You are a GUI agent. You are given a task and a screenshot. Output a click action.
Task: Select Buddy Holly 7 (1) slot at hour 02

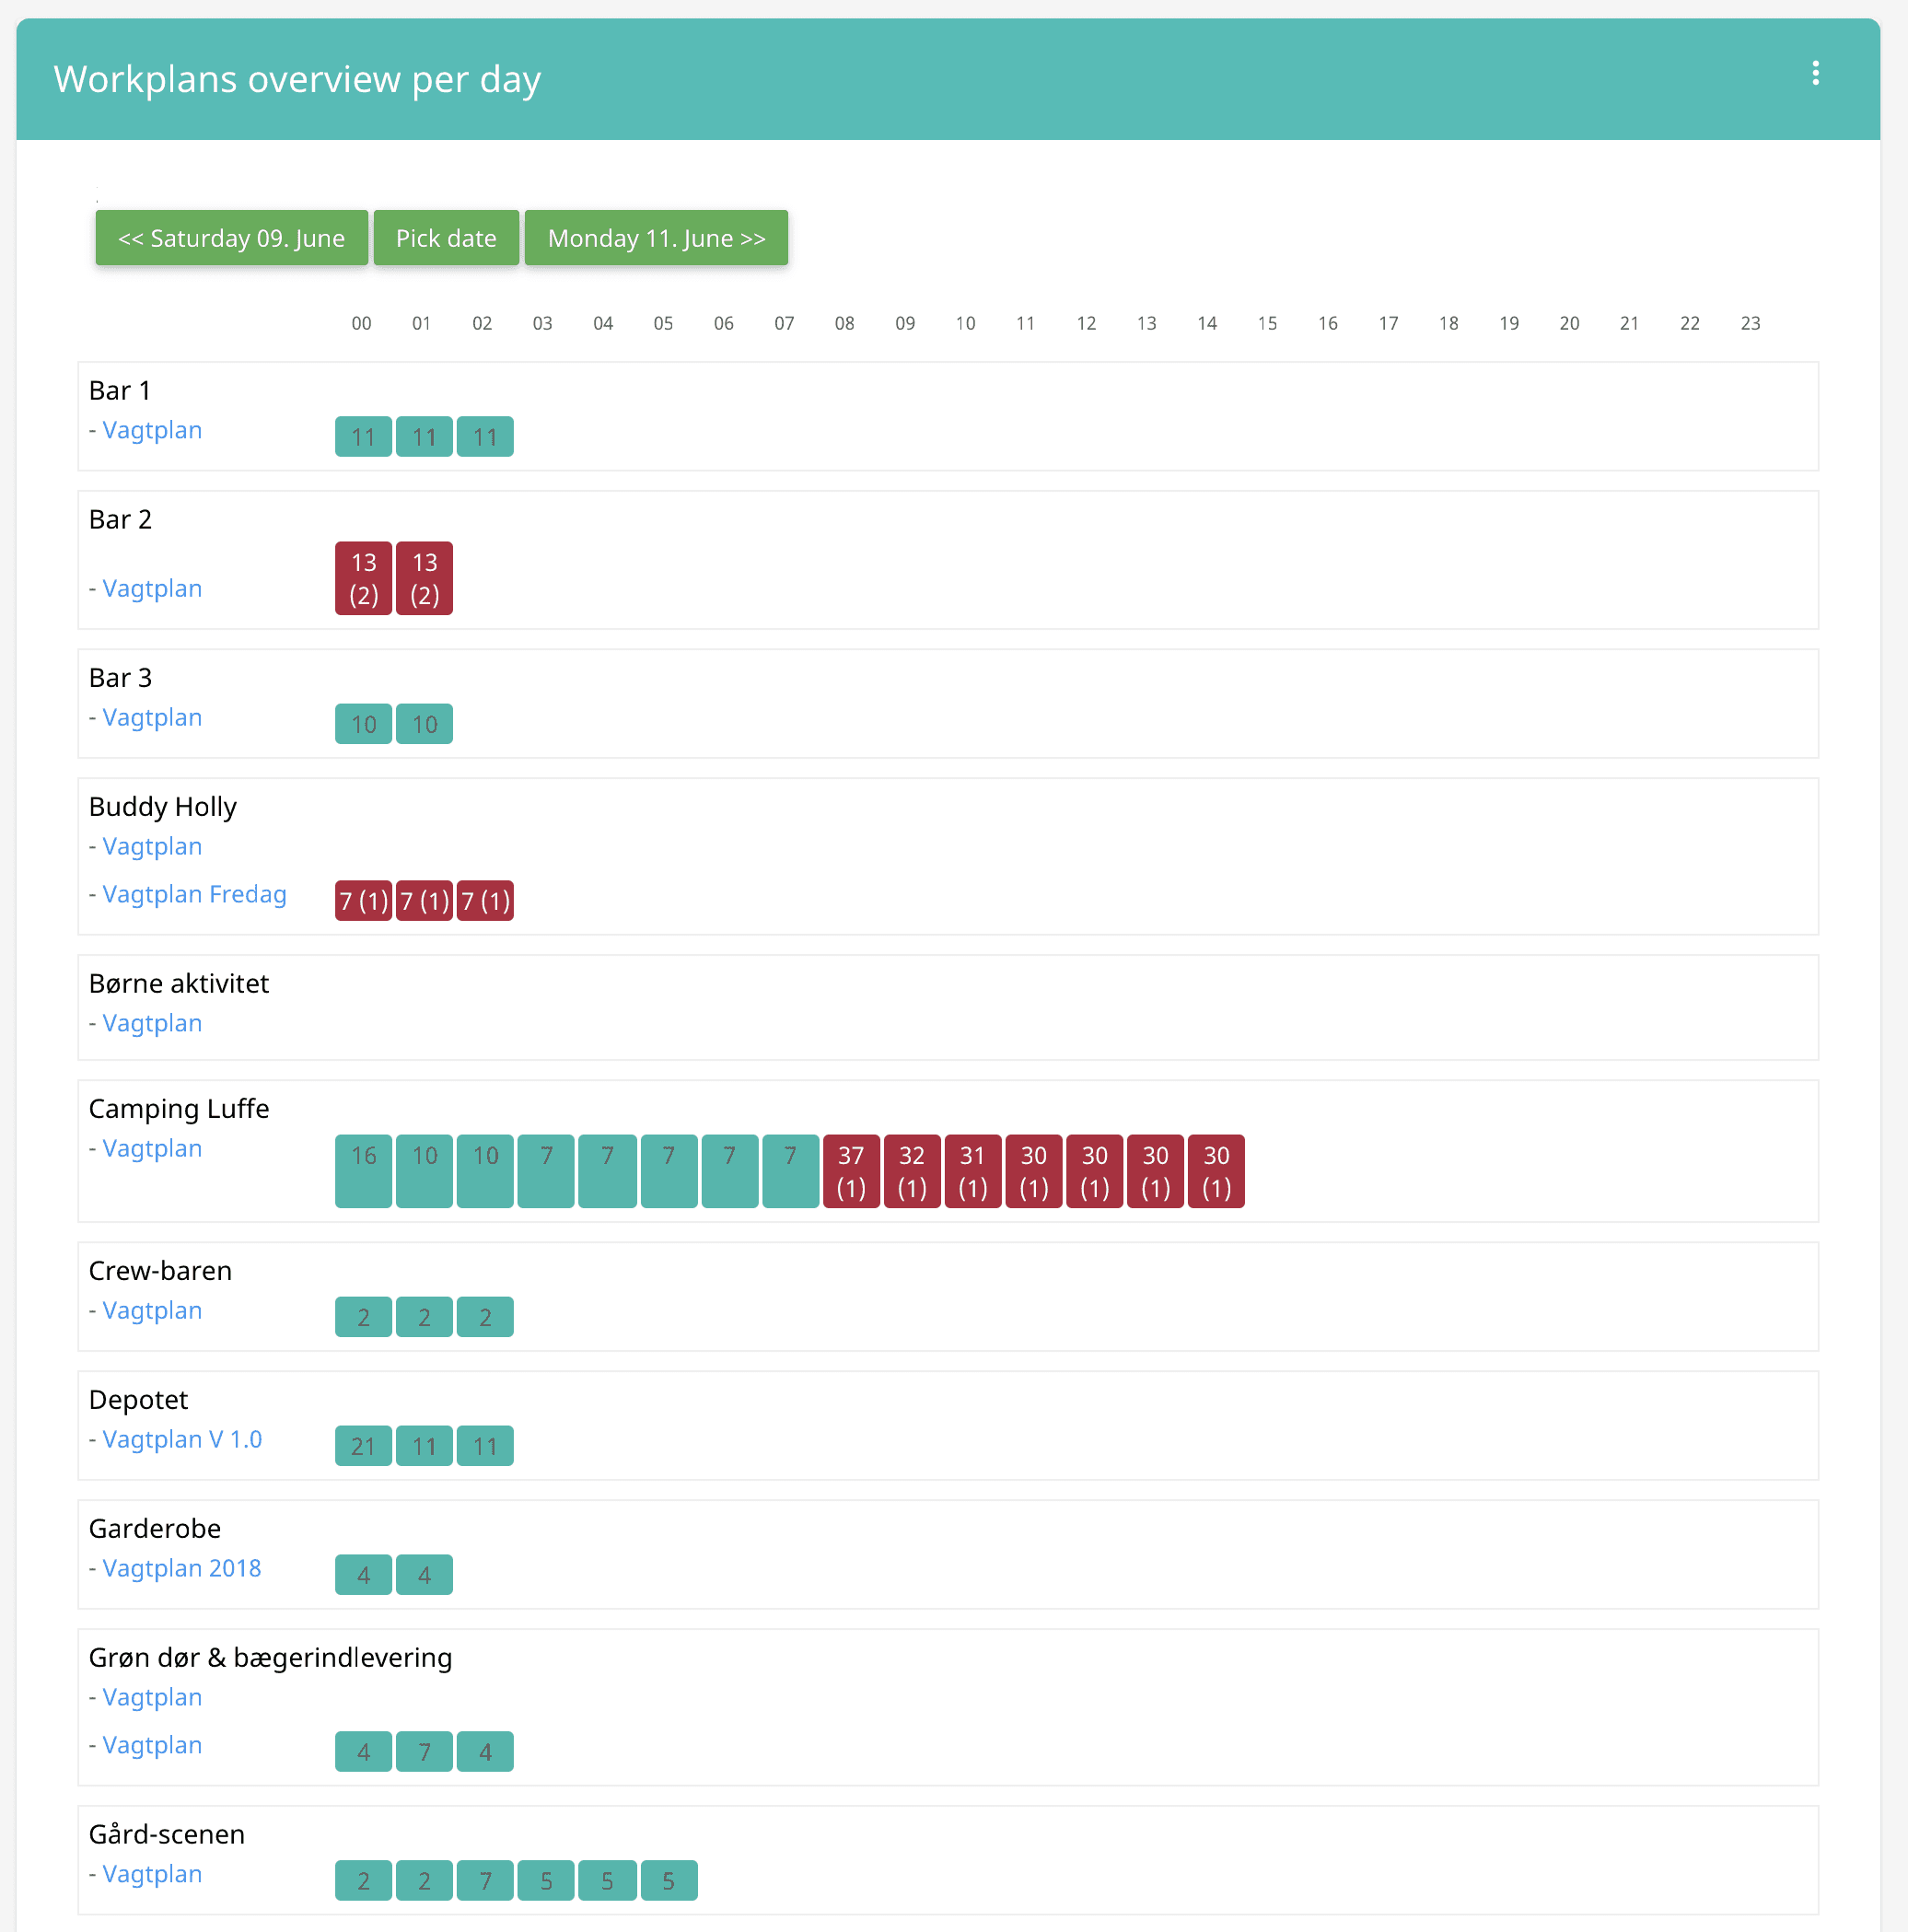pyautogui.click(x=485, y=901)
